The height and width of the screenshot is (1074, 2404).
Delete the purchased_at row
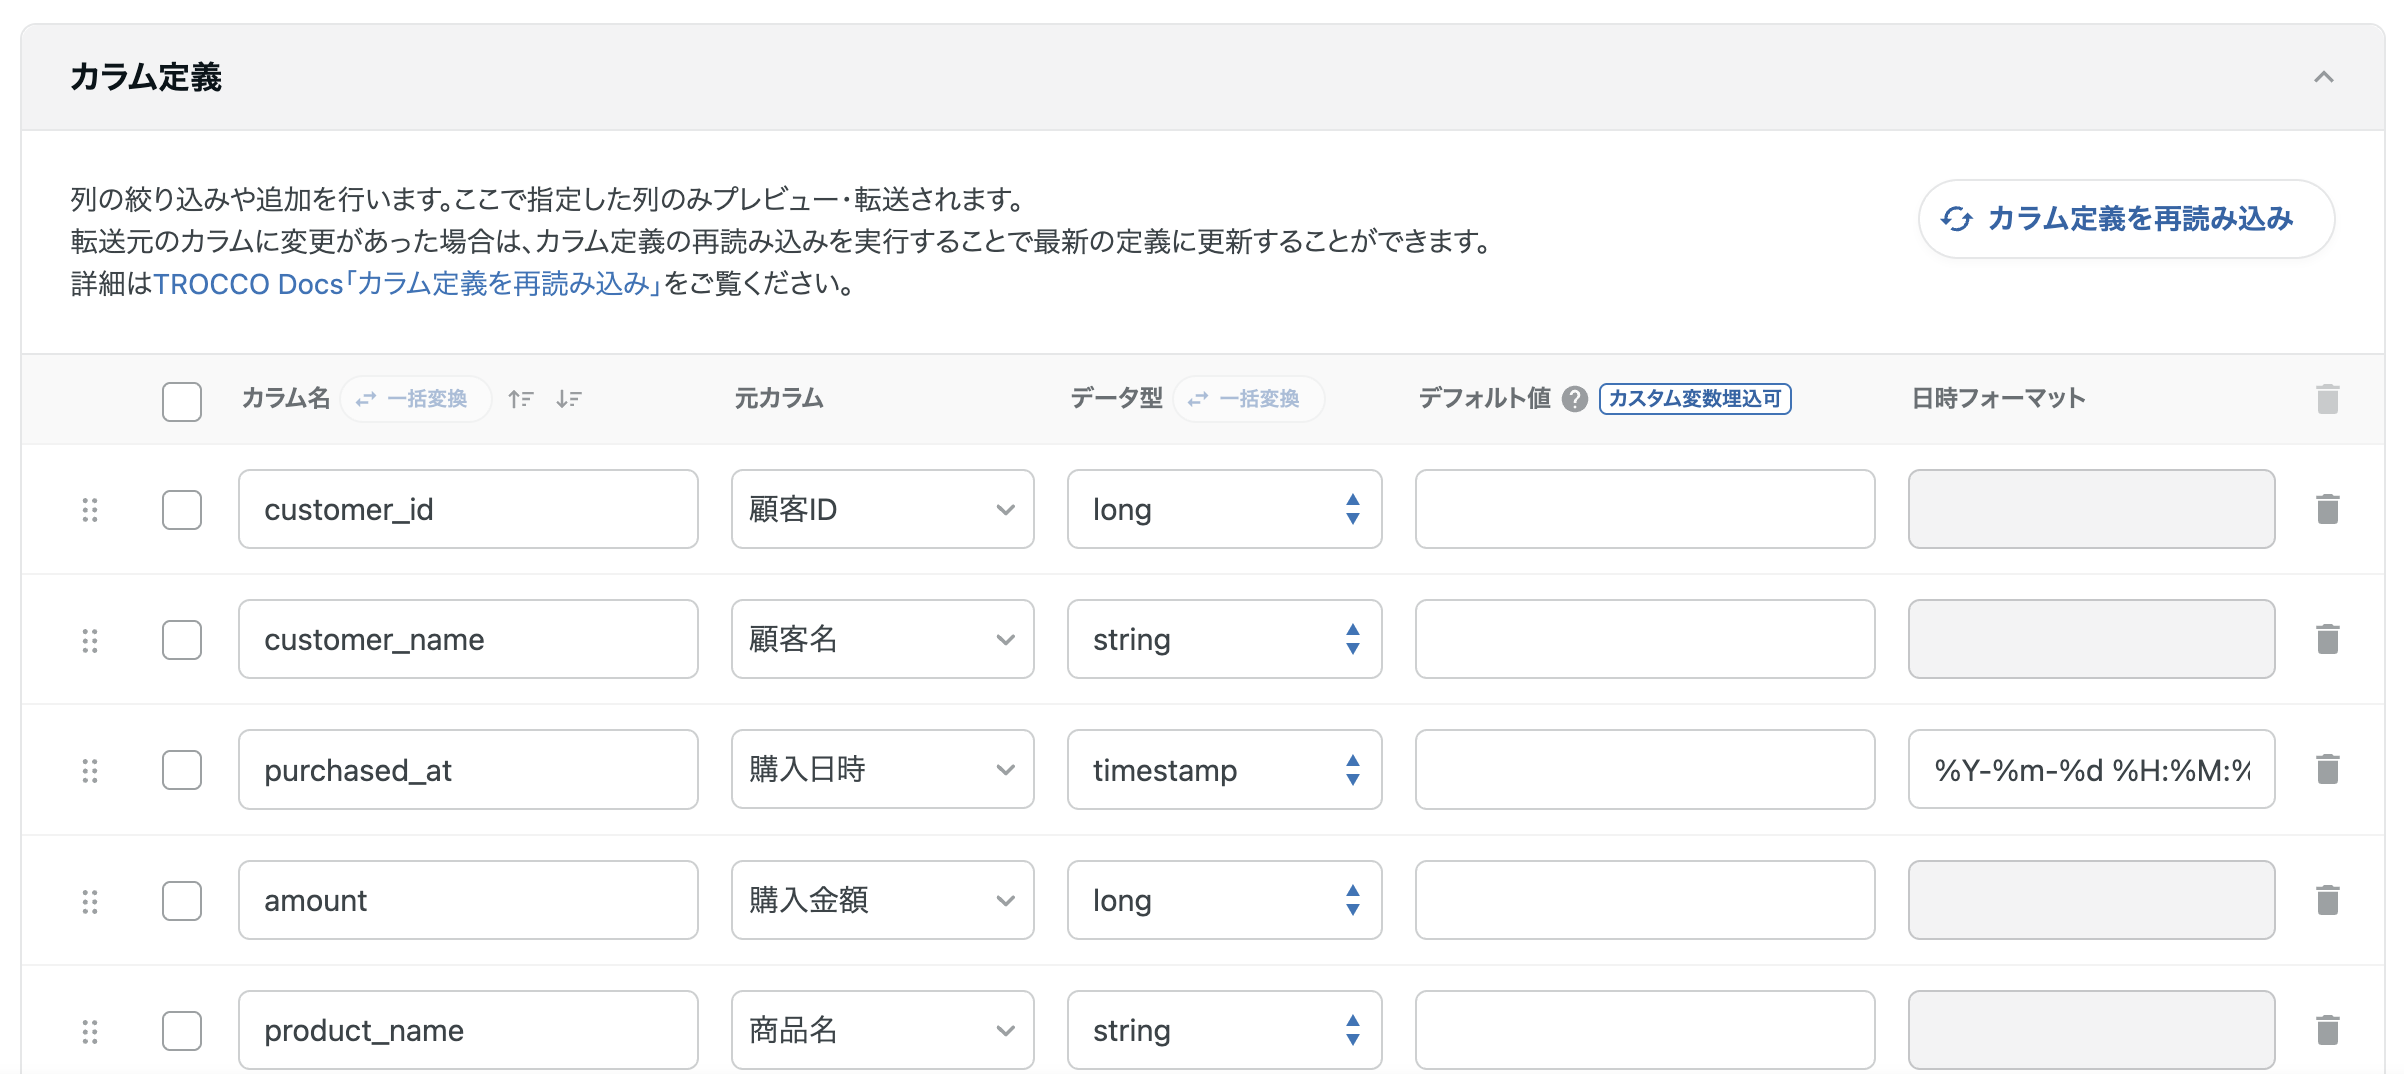[2328, 769]
